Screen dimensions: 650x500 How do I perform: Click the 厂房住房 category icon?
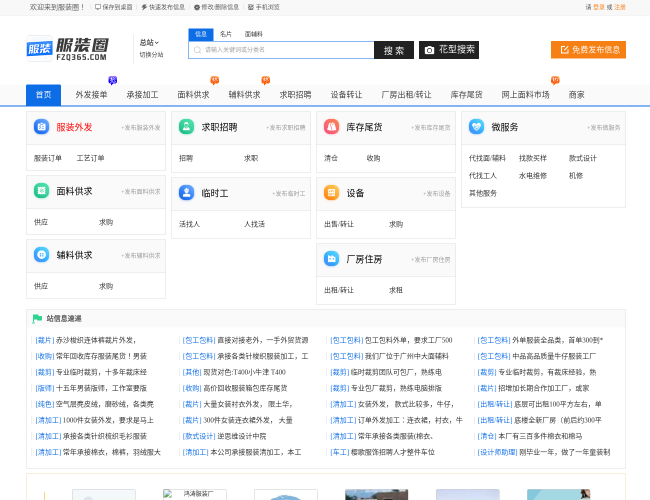[331, 259]
